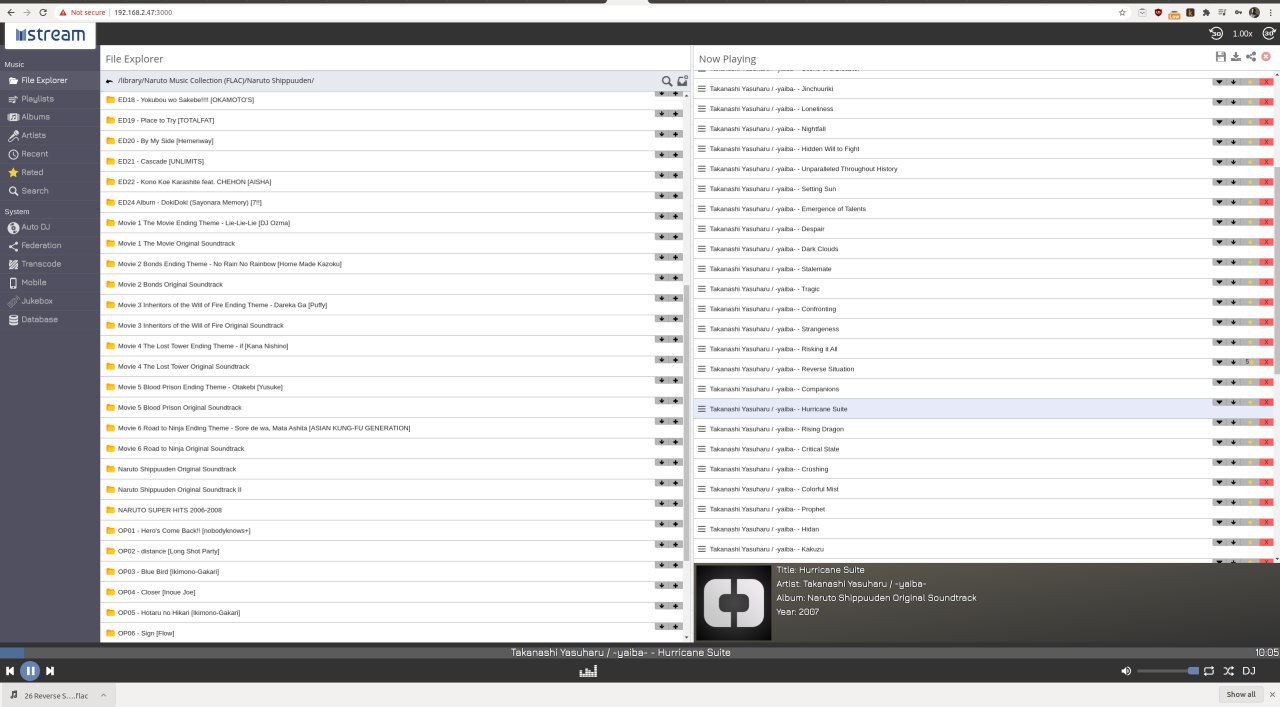Add OP04 - Closer folder to queue
This screenshot has height=707, width=1280.
point(675,586)
